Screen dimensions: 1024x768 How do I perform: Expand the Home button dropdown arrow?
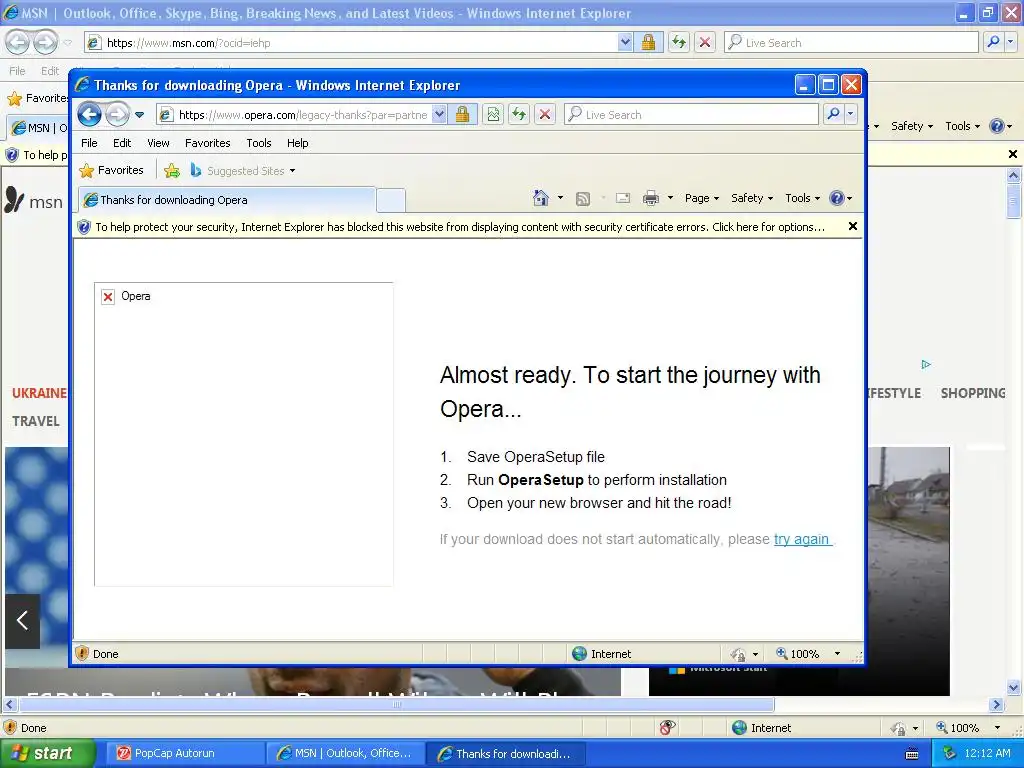[x=560, y=198]
